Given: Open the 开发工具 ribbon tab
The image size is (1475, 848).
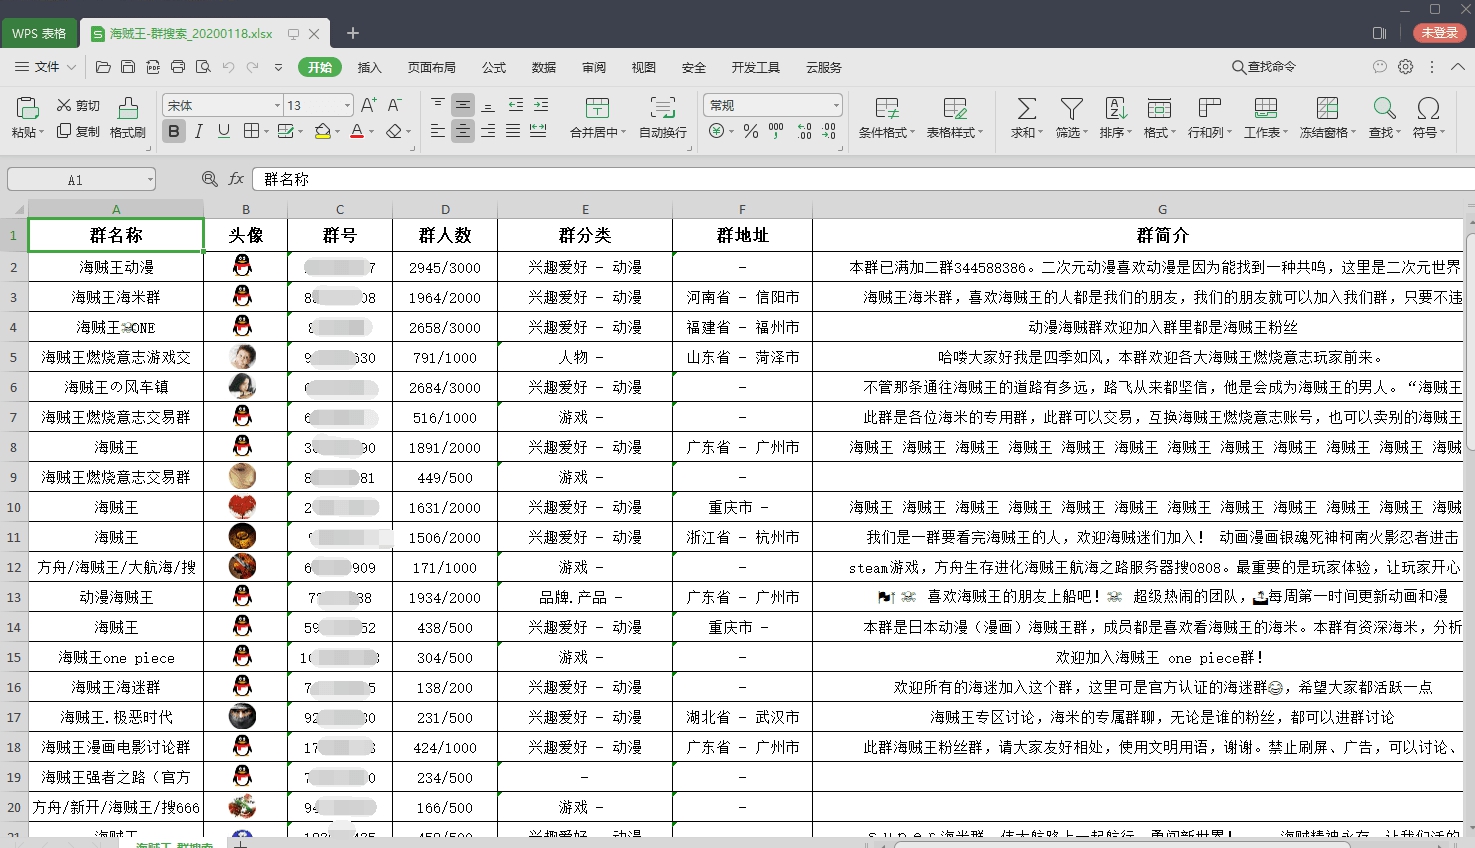Looking at the screenshot, I should coord(756,67).
